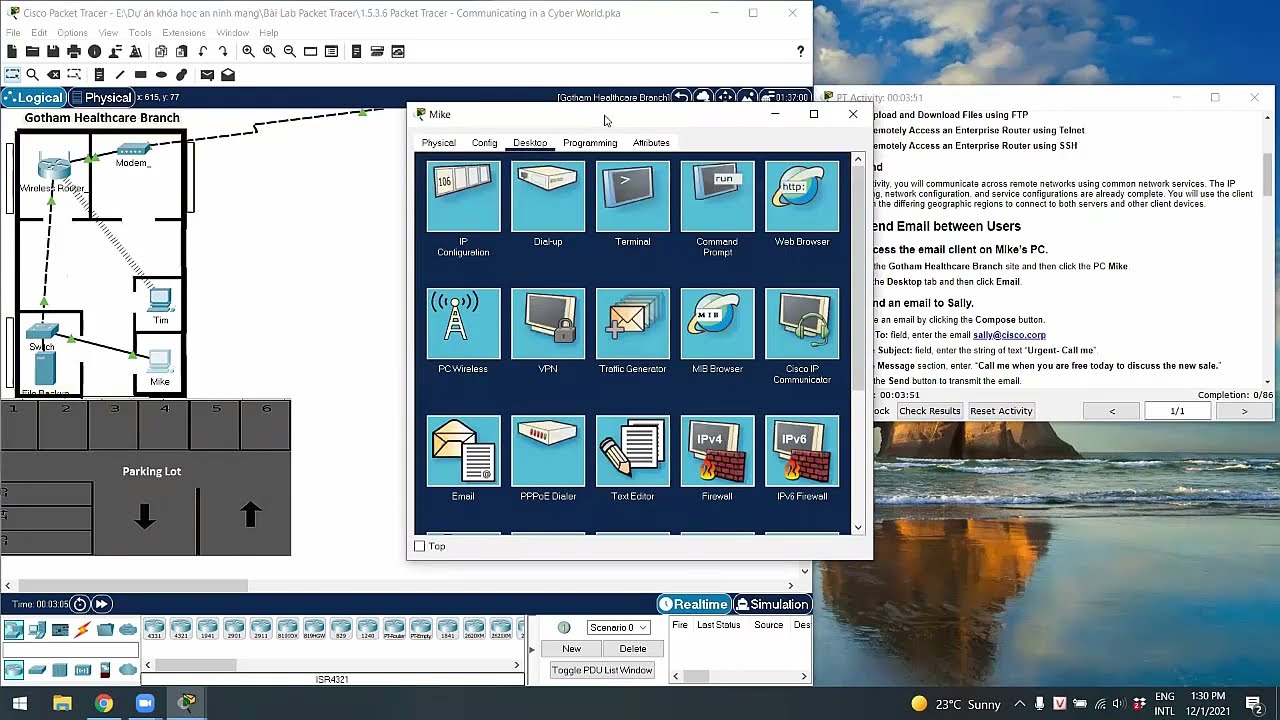The width and height of the screenshot is (1280, 720).
Task: Open the Terminal app icon
Action: [632, 198]
